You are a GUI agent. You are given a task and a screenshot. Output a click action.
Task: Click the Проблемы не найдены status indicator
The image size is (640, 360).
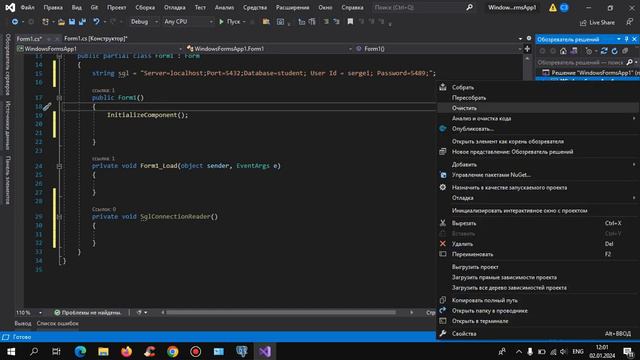pos(88,313)
